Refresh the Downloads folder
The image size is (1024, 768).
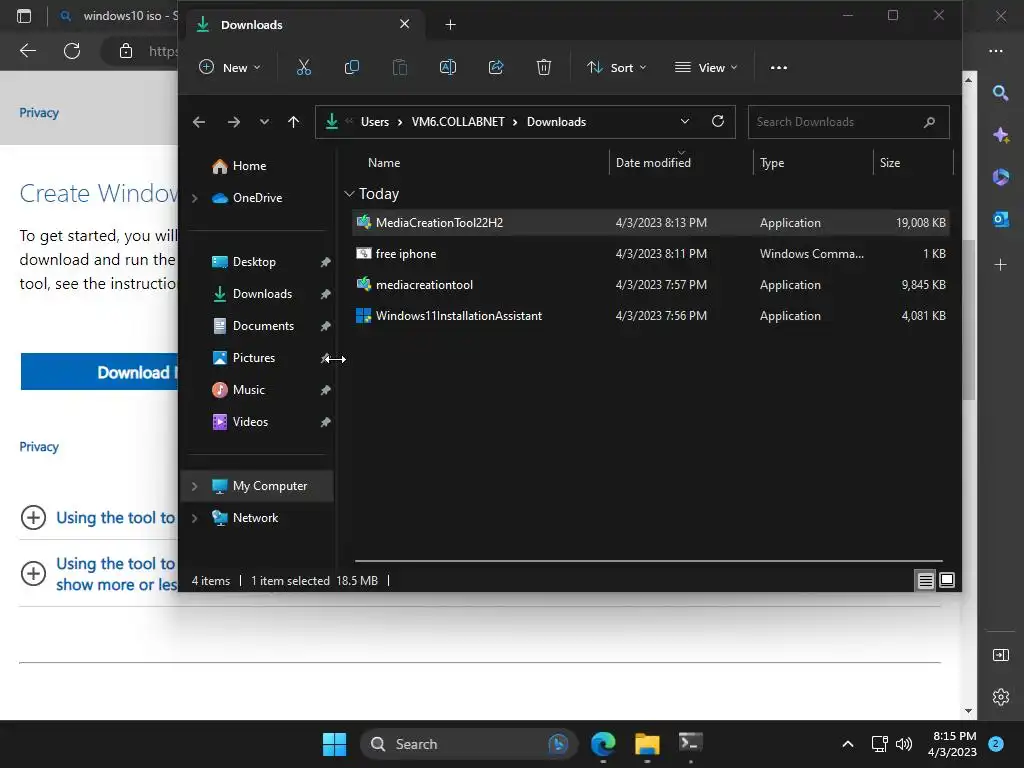(718, 121)
